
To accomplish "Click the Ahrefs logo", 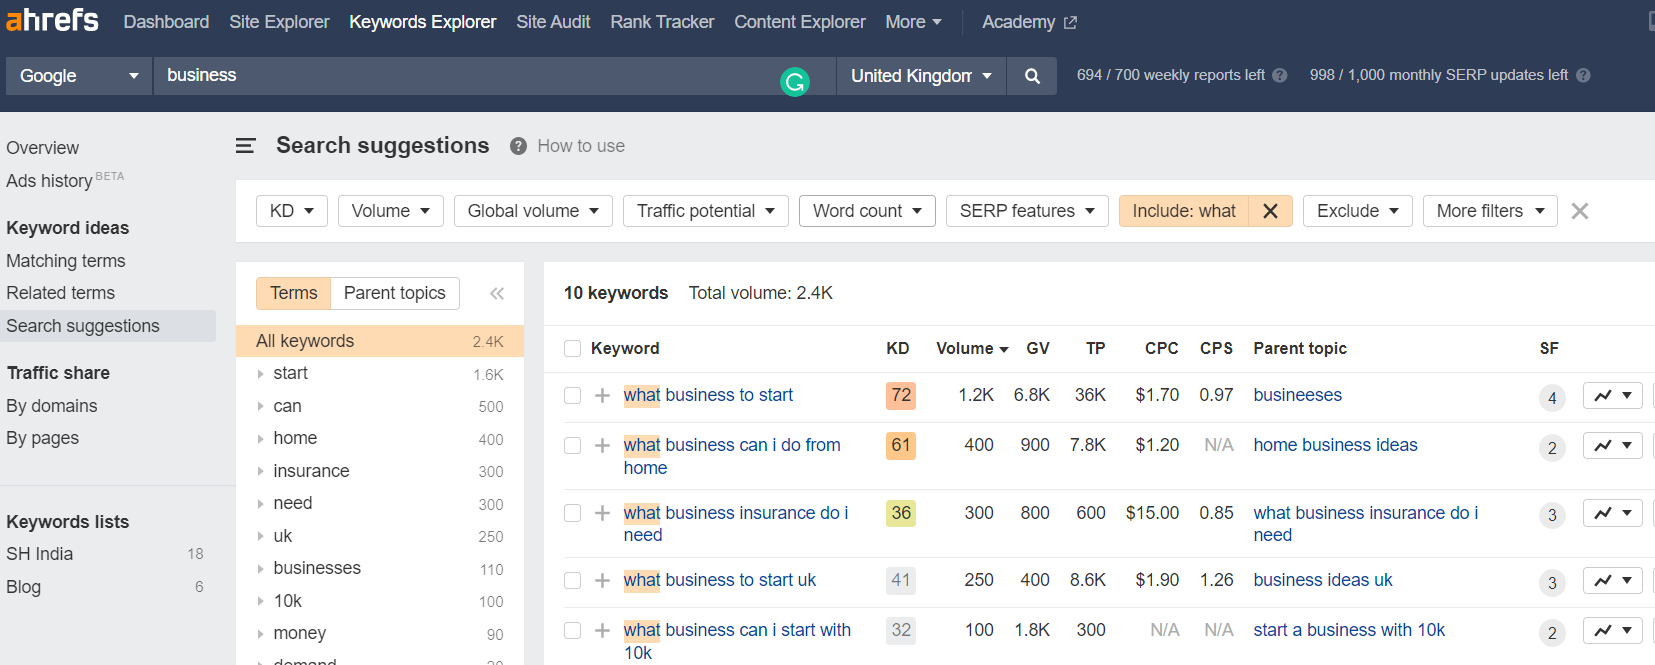I will (x=52, y=20).
